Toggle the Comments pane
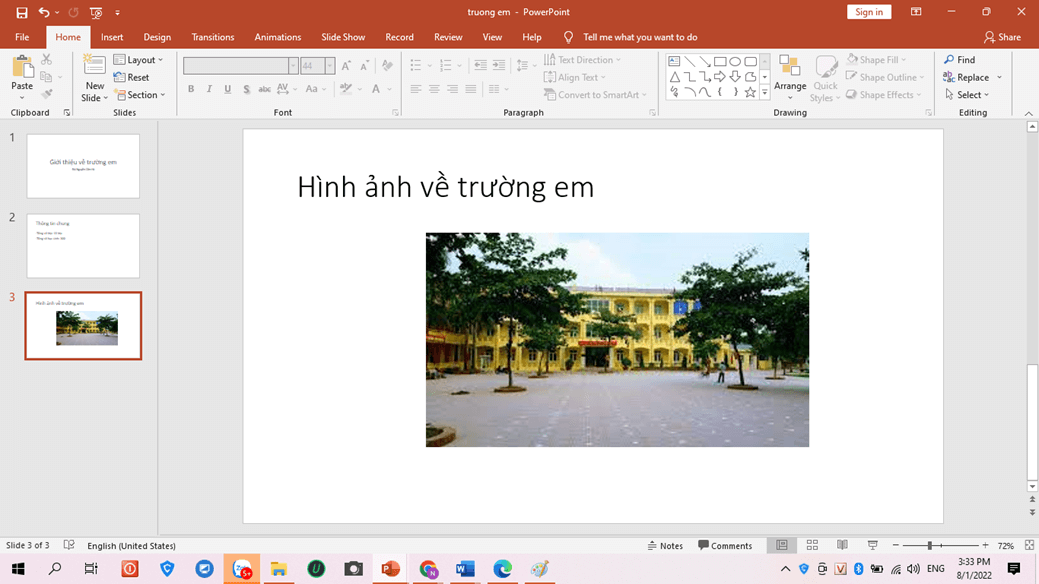Image resolution: width=1039 pixels, height=584 pixels. coord(725,546)
